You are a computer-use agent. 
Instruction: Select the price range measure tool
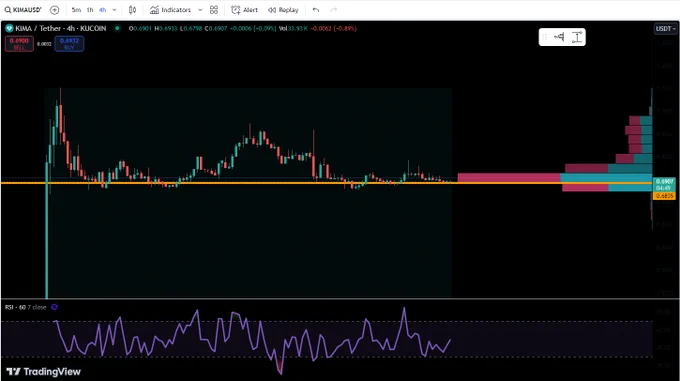pyautogui.click(x=577, y=37)
